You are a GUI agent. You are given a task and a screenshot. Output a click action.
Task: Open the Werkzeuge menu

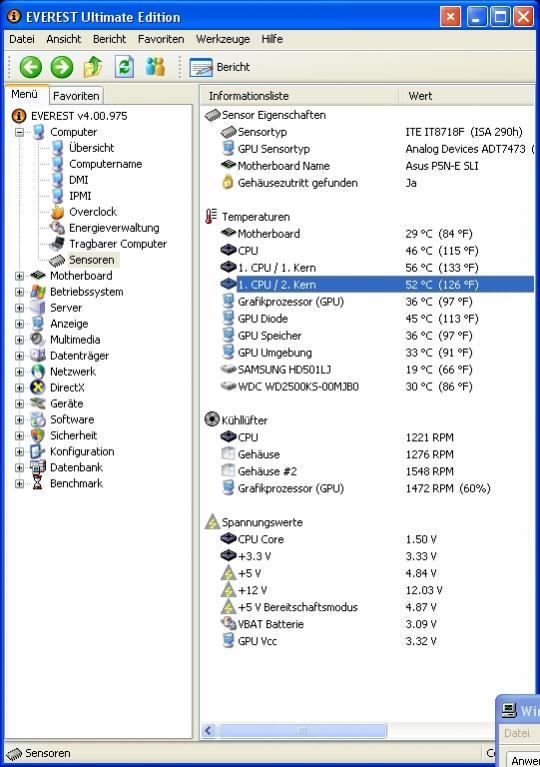223,39
